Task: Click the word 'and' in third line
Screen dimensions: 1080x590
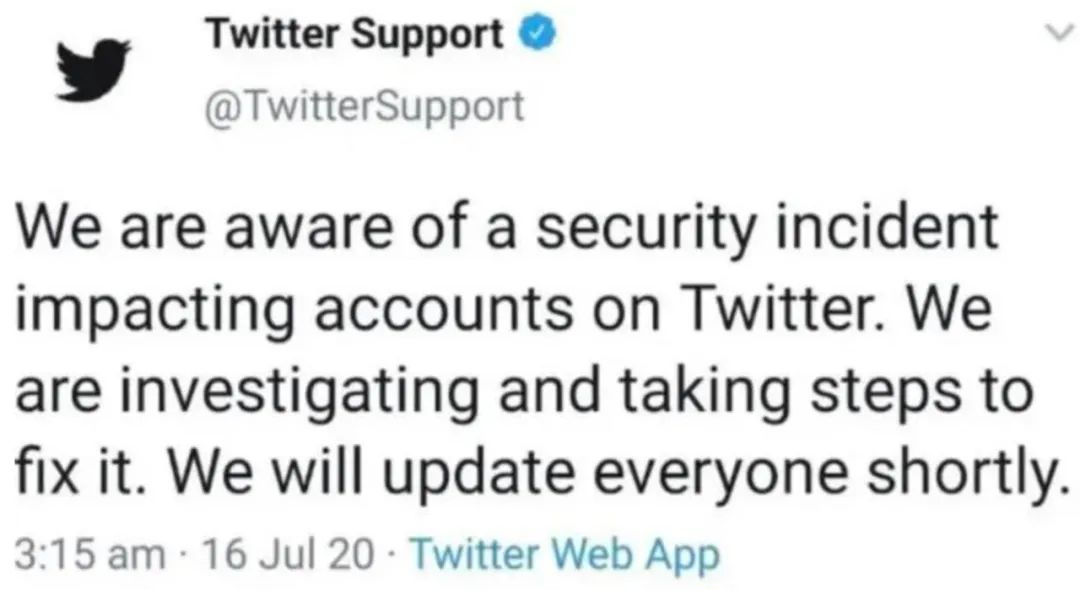Action: [x=549, y=390]
